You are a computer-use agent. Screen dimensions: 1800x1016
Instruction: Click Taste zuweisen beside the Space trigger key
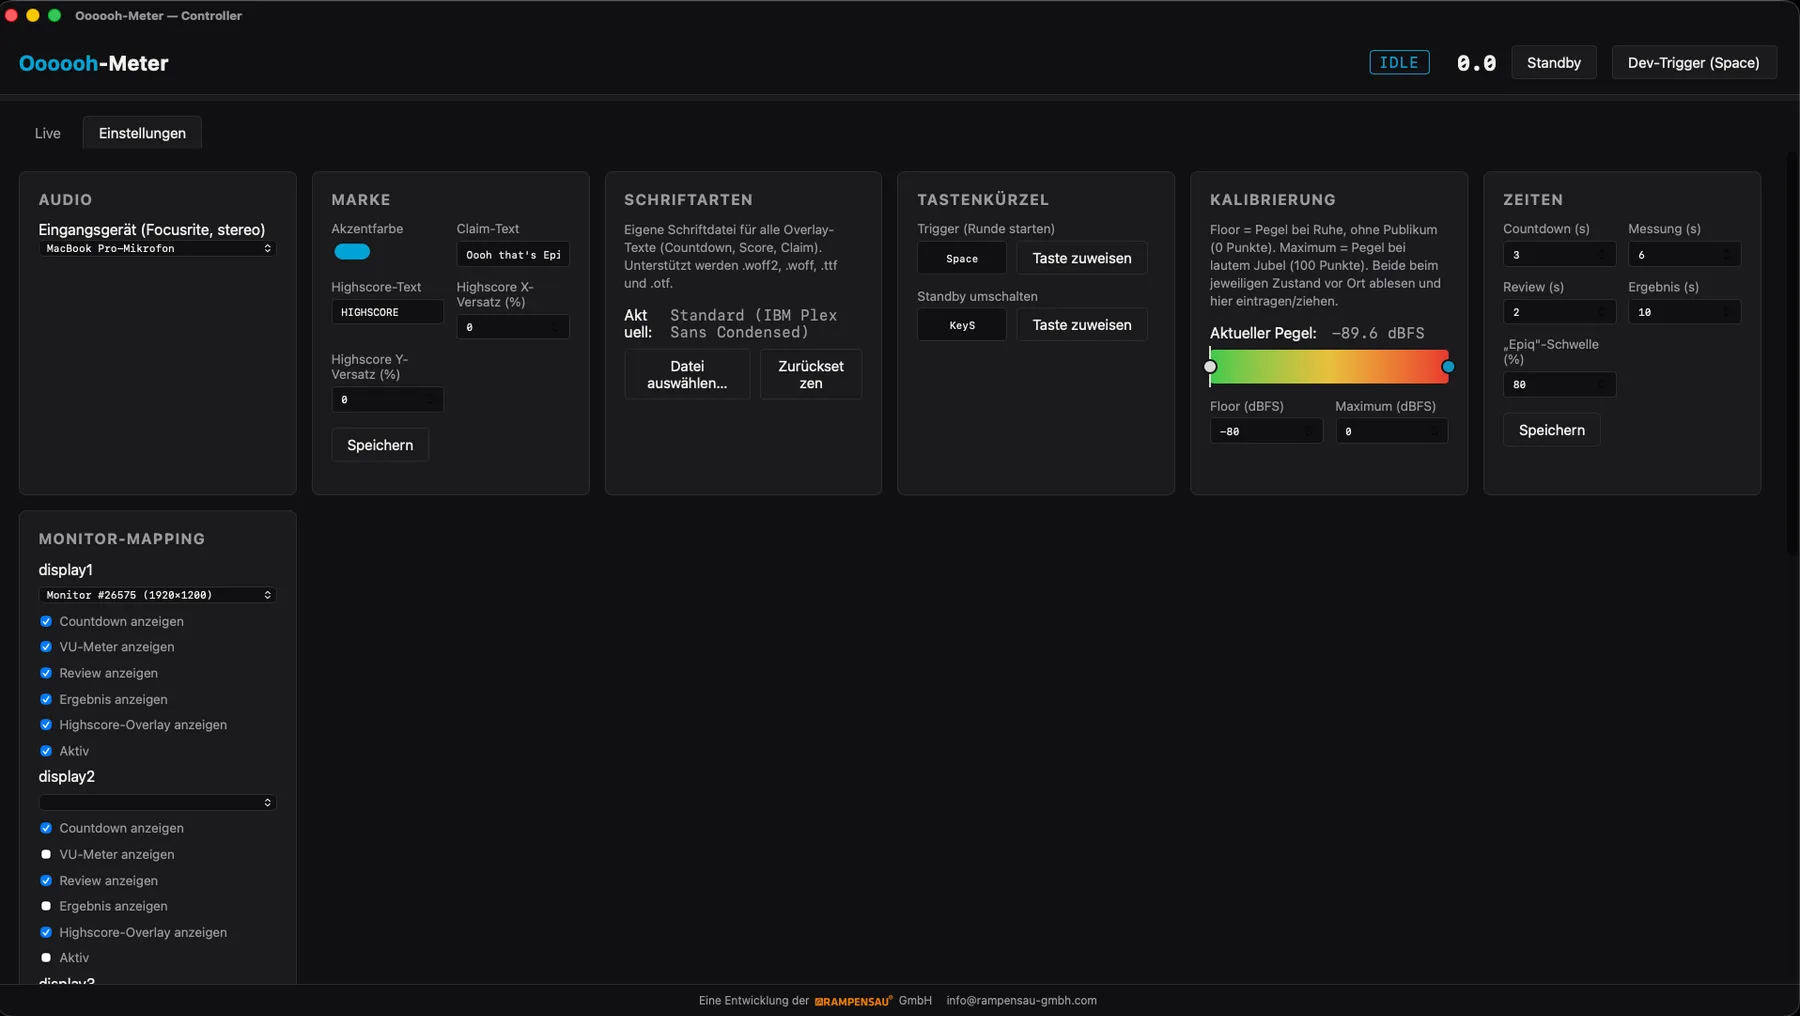click(1082, 258)
